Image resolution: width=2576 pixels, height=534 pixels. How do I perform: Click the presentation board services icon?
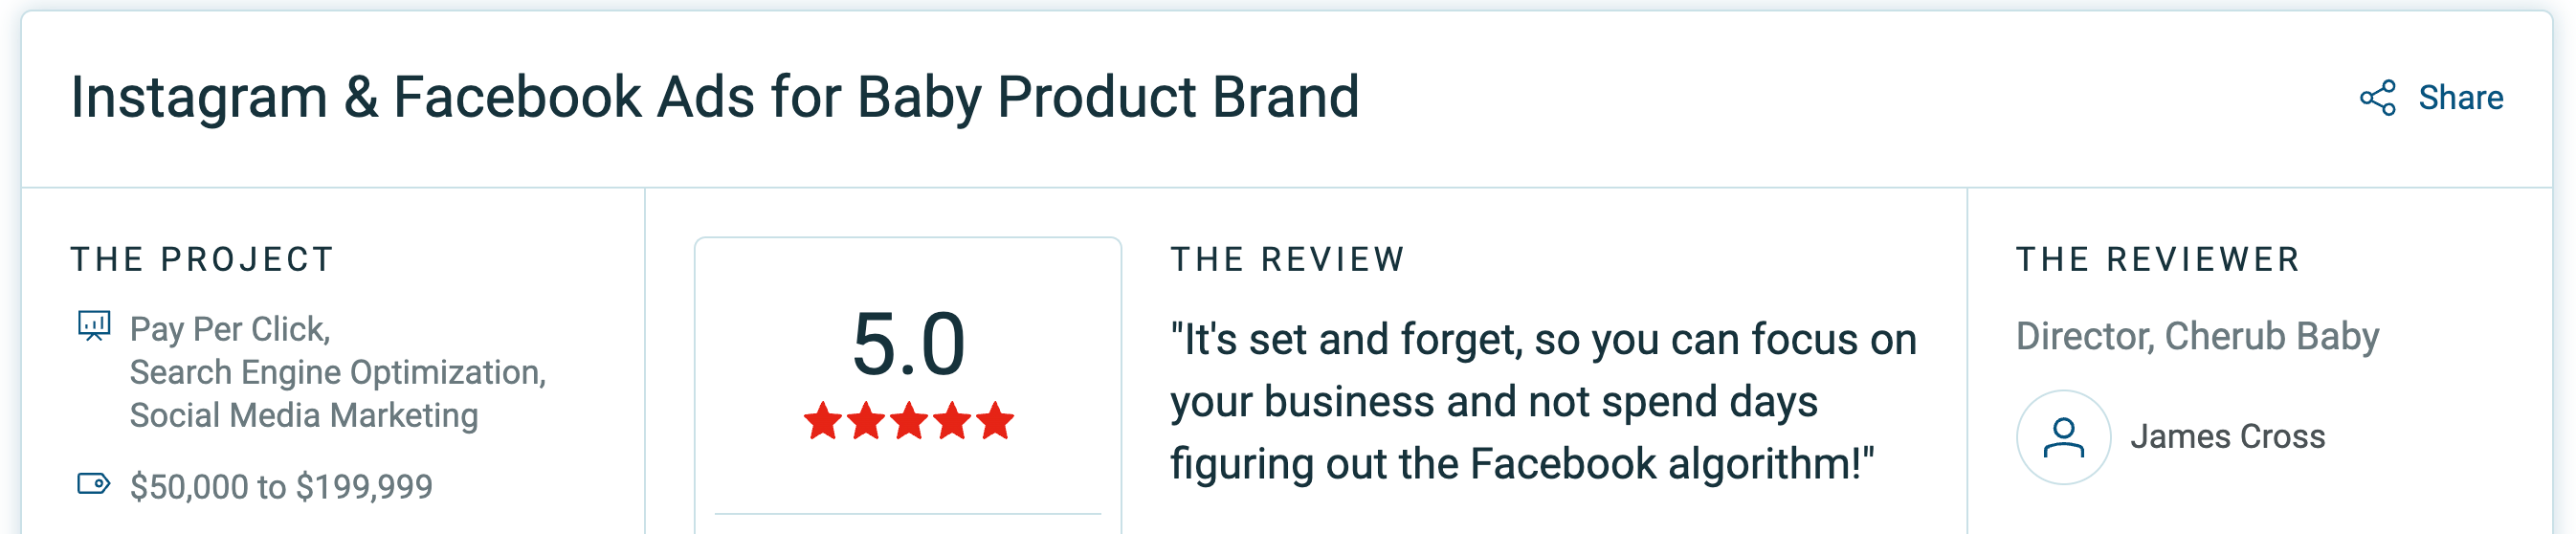point(94,326)
